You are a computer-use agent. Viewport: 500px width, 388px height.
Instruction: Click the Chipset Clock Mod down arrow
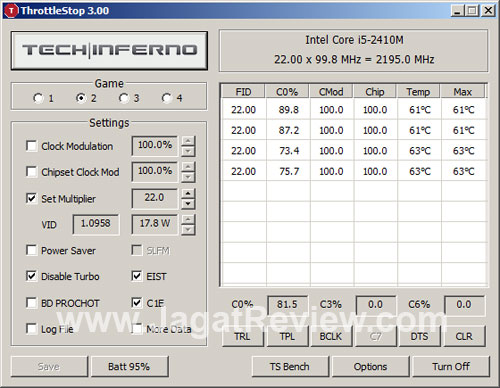click(x=188, y=177)
